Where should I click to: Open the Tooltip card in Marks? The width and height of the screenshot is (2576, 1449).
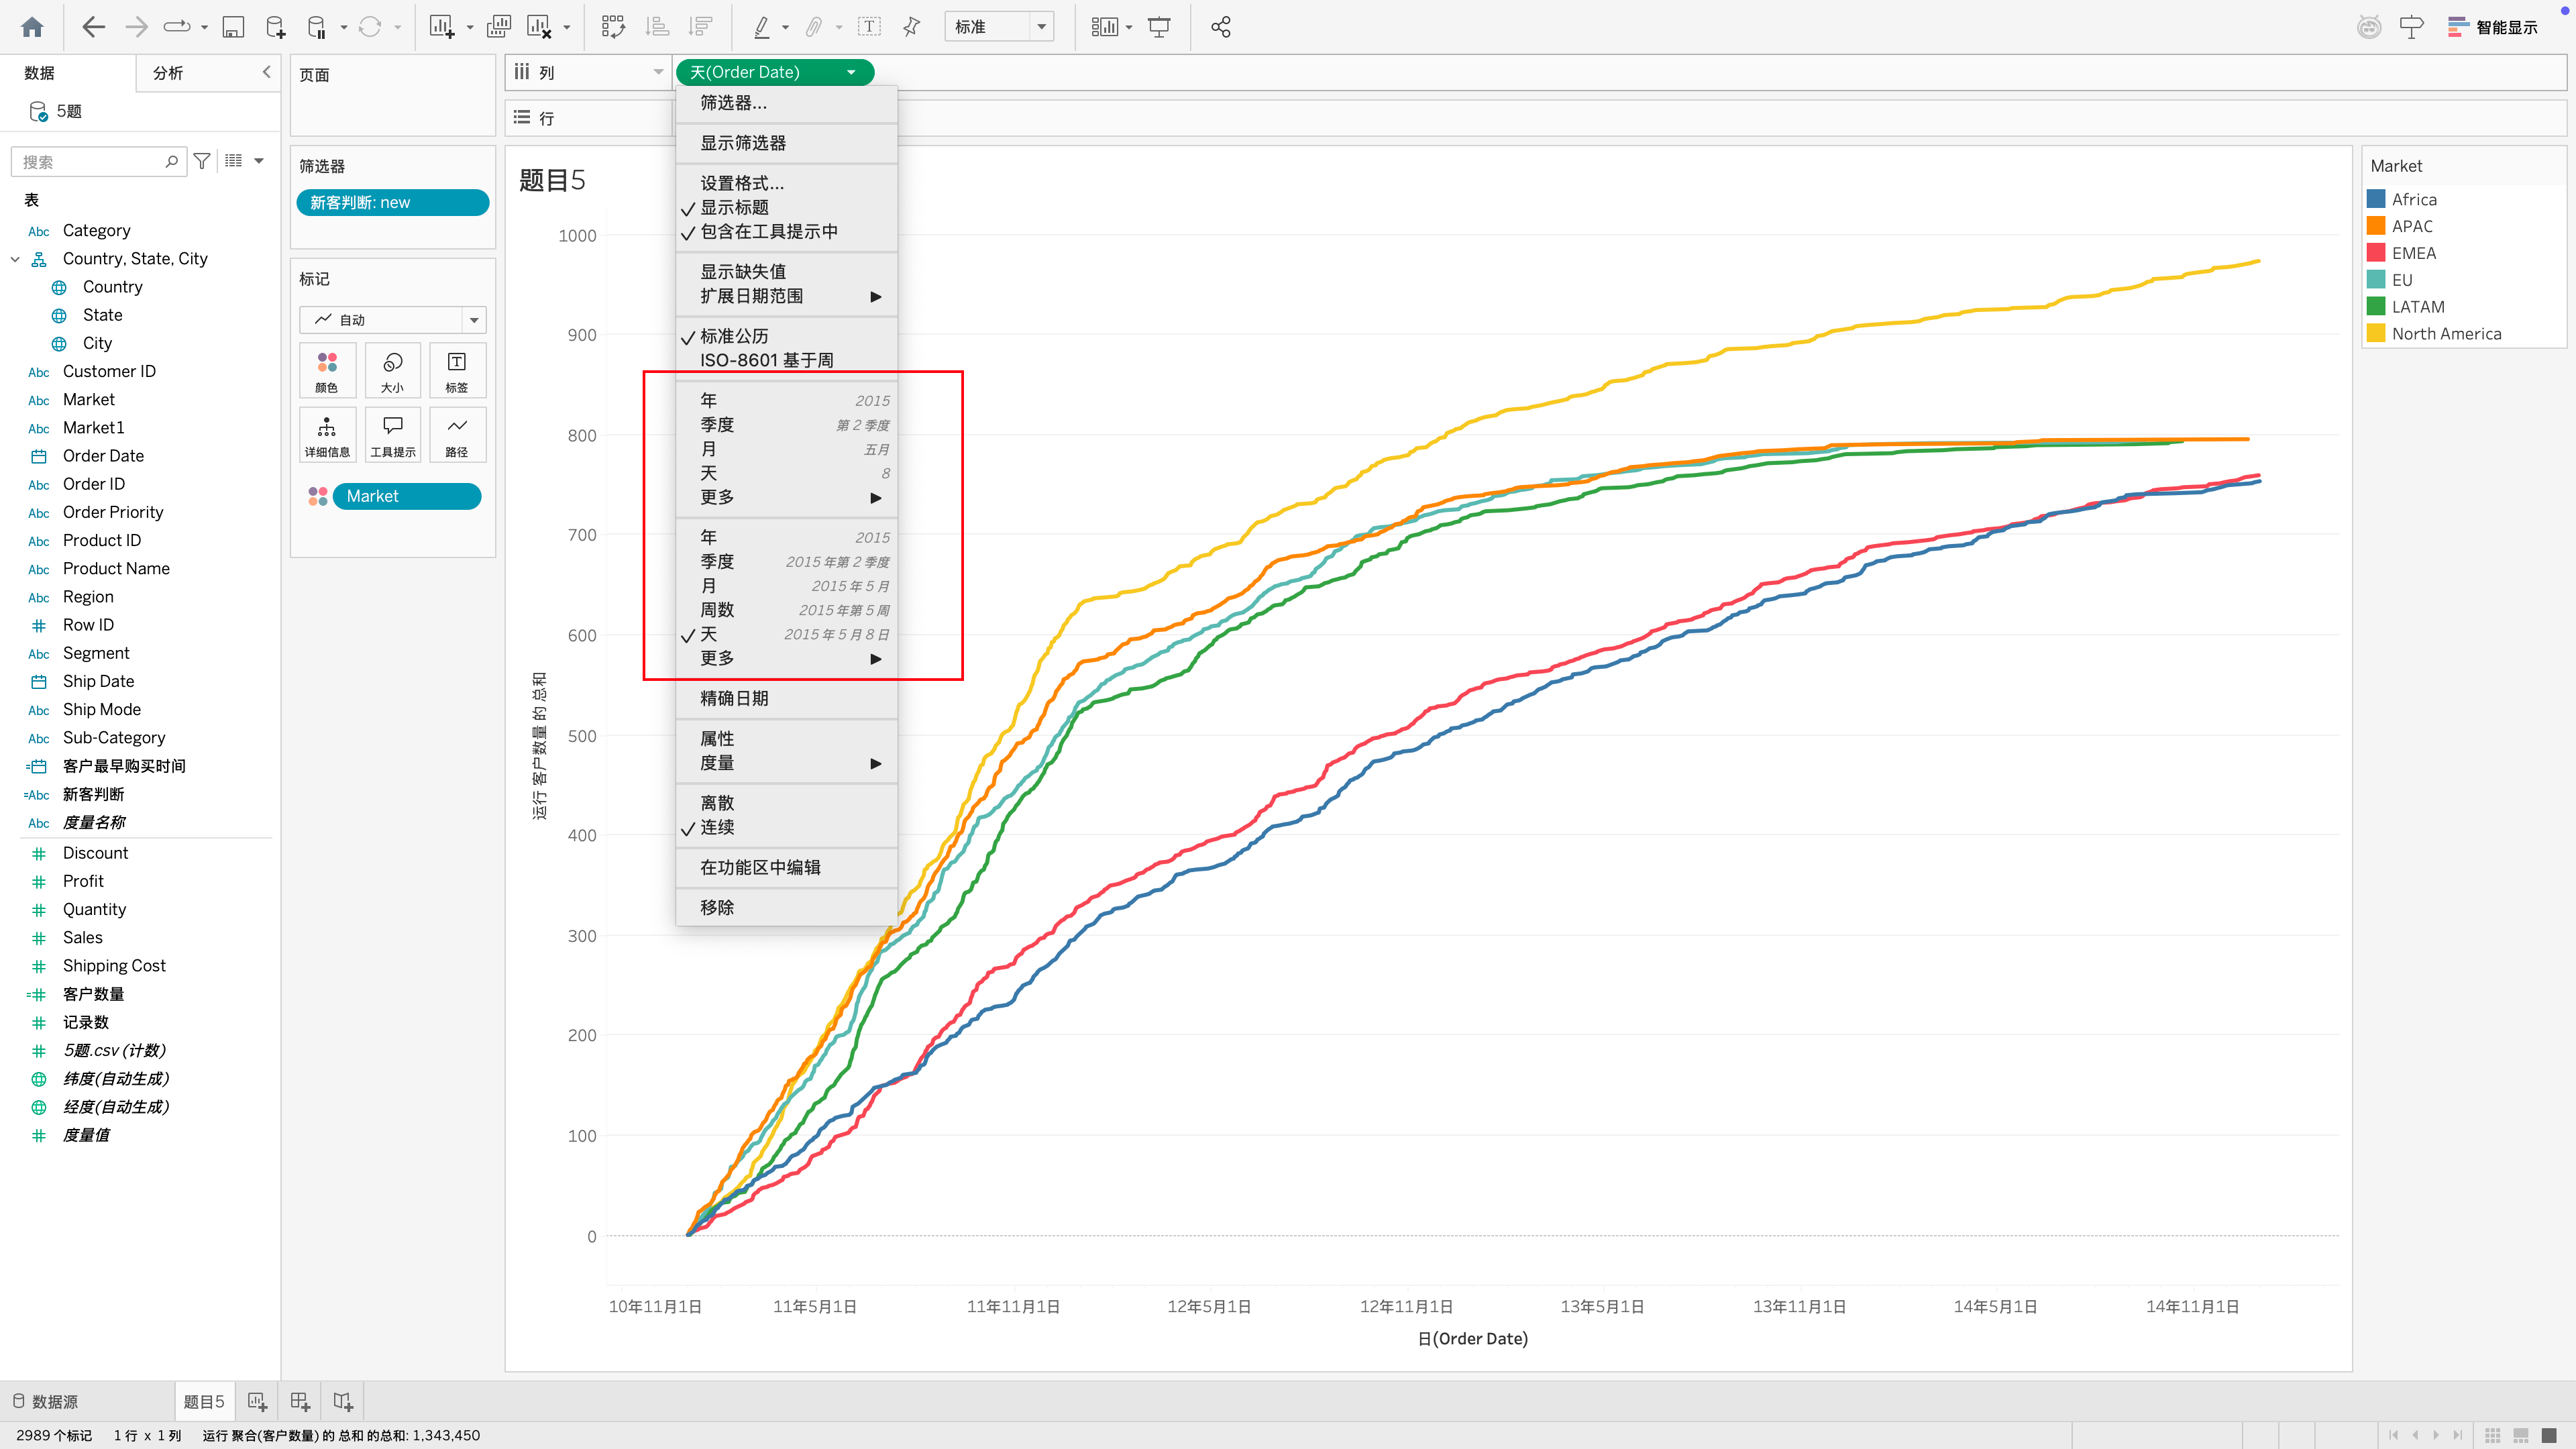(x=392, y=434)
